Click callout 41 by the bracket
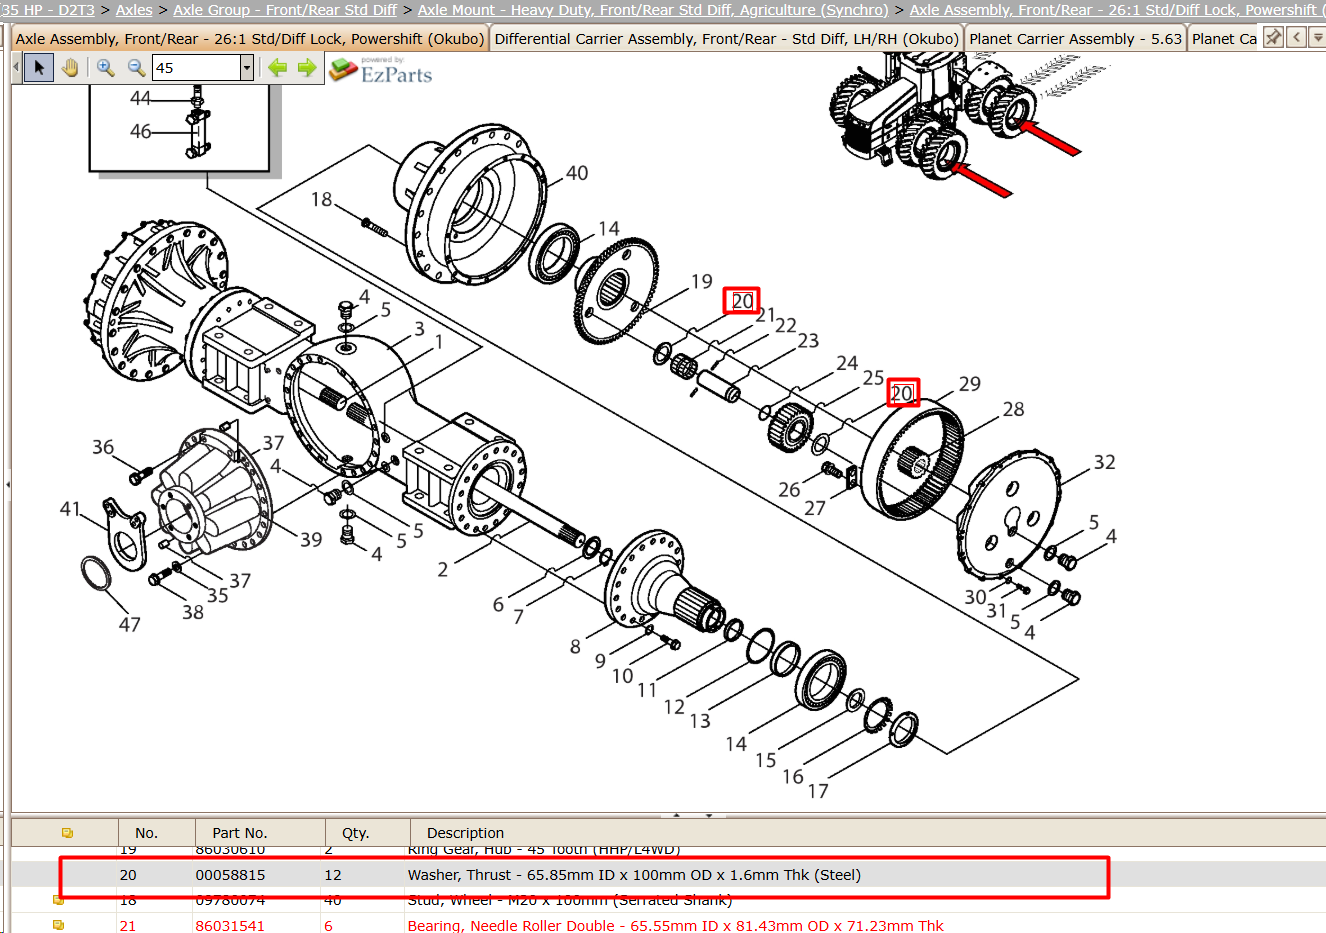Image resolution: width=1326 pixels, height=933 pixels. click(x=70, y=509)
